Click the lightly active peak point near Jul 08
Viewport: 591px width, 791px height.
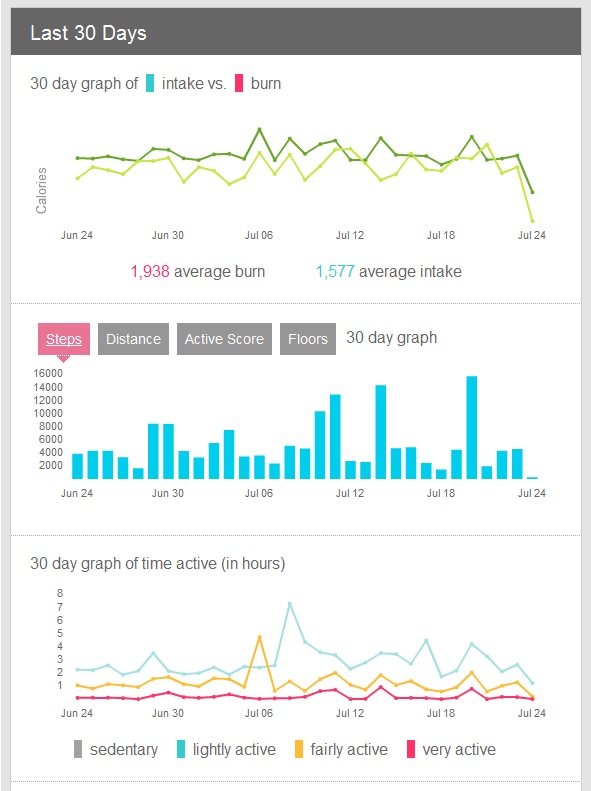tap(289, 603)
